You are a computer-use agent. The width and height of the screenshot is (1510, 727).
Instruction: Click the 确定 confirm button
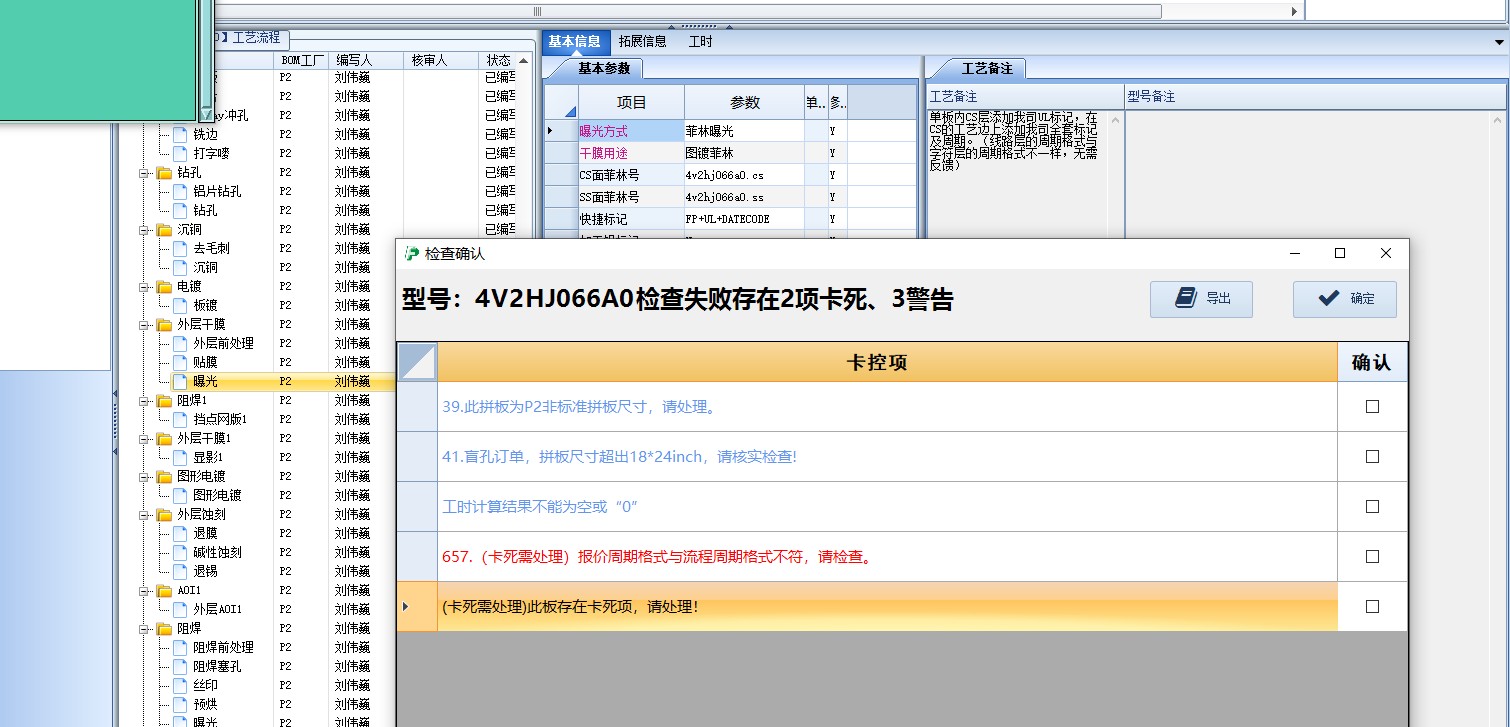pos(1345,299)
